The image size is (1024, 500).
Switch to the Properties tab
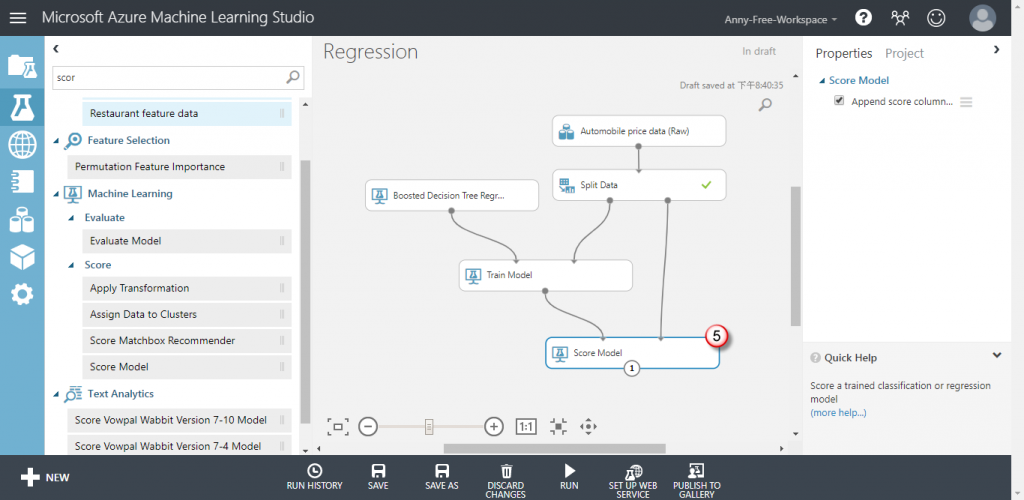coord(844,54)
